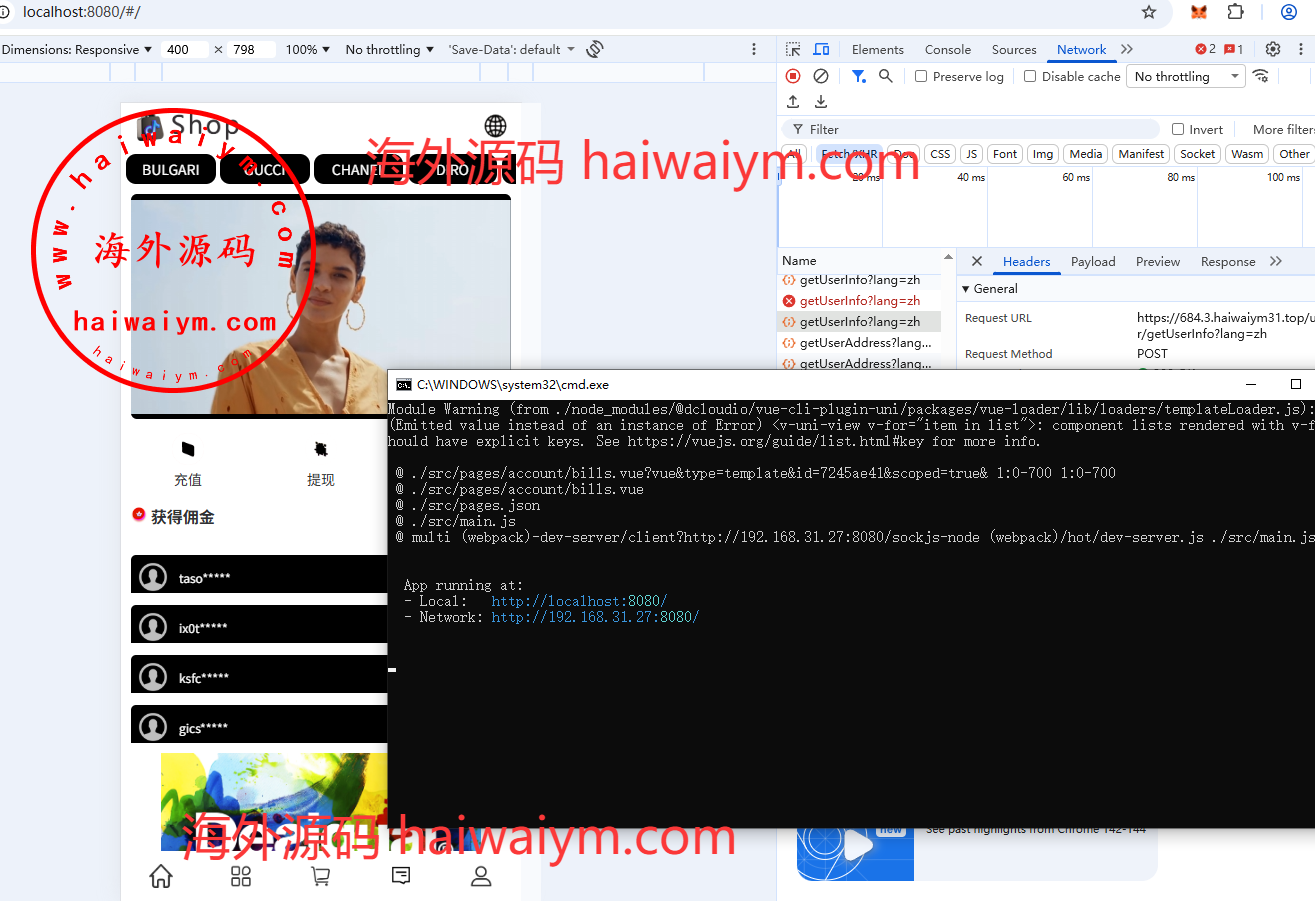Viewport: 1315px width, 901px height.
Task: Open the No throttling dropdown in Network panel
Action: coord(1186,77)
